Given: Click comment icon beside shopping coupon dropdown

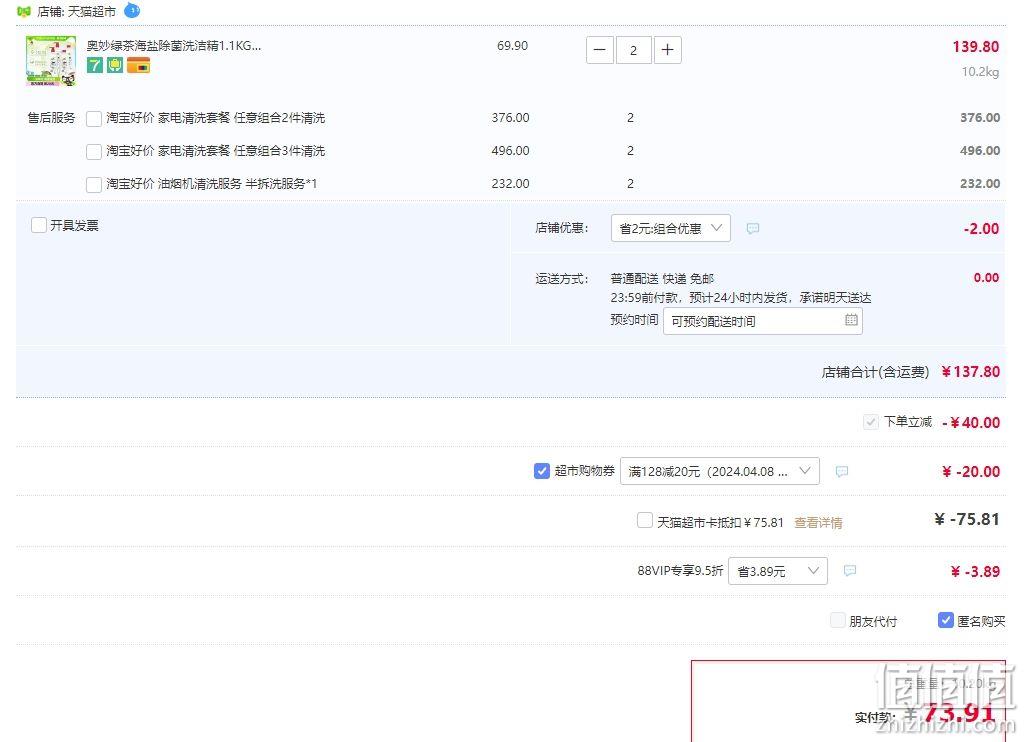Looking at the screenshot, I should 842,471.
